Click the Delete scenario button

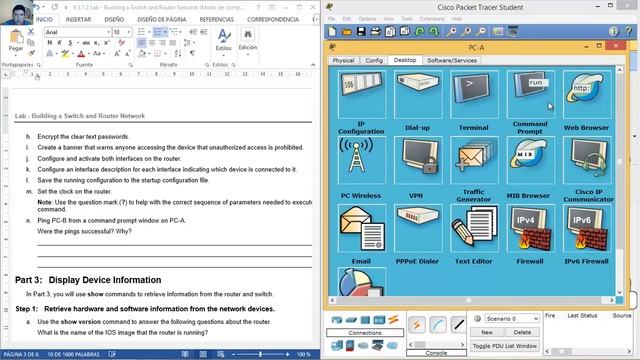click(522, 332)
